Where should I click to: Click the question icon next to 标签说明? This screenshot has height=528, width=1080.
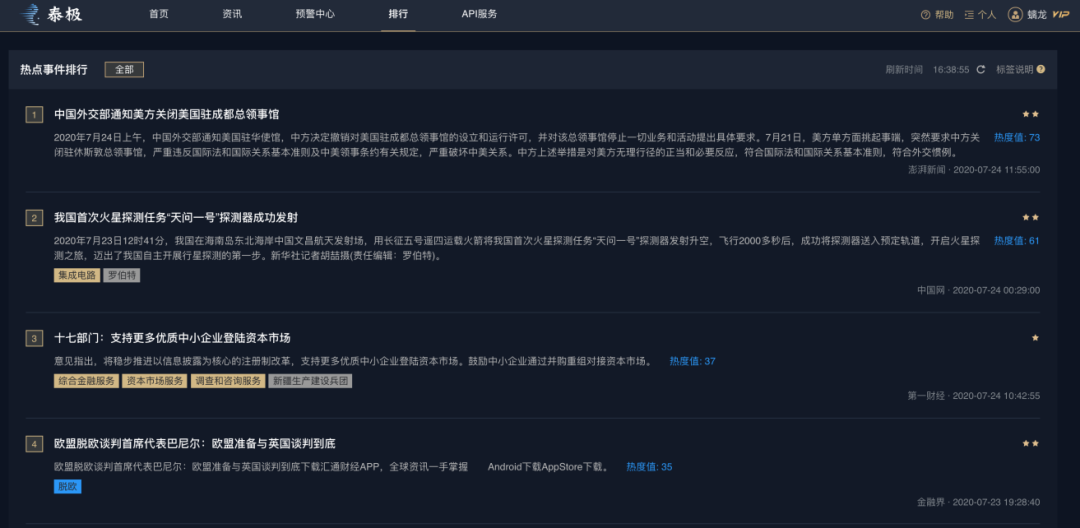coord(1041,70)
